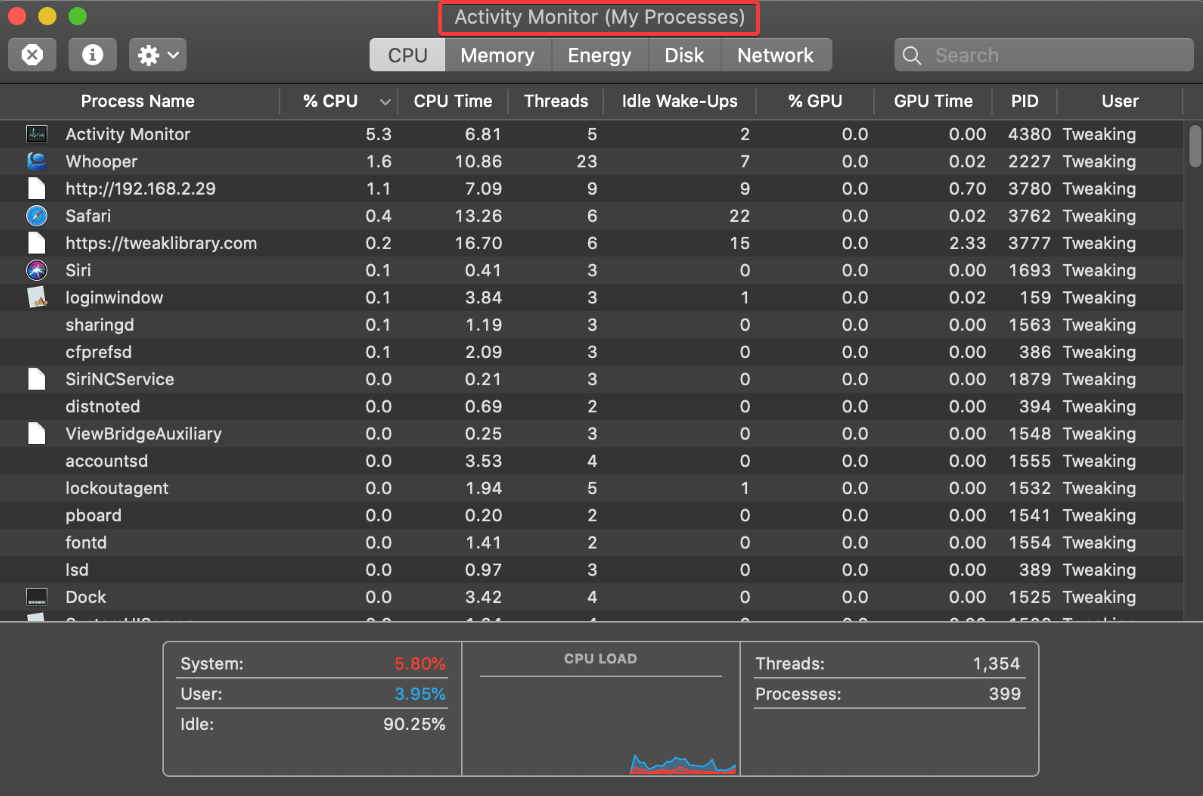This screenshot has width=1203, height=796.
Task: Click the Idle 90.25% value
Action: [x=414, y=724]
